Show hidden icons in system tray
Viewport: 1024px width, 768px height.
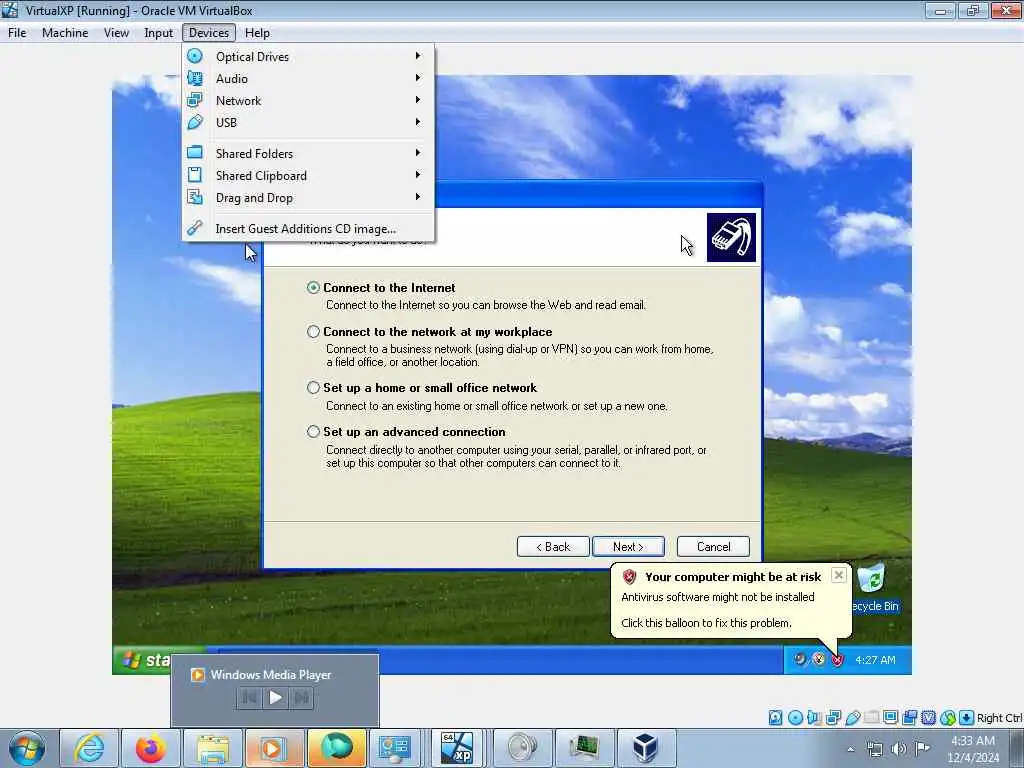tap(850, 749)
